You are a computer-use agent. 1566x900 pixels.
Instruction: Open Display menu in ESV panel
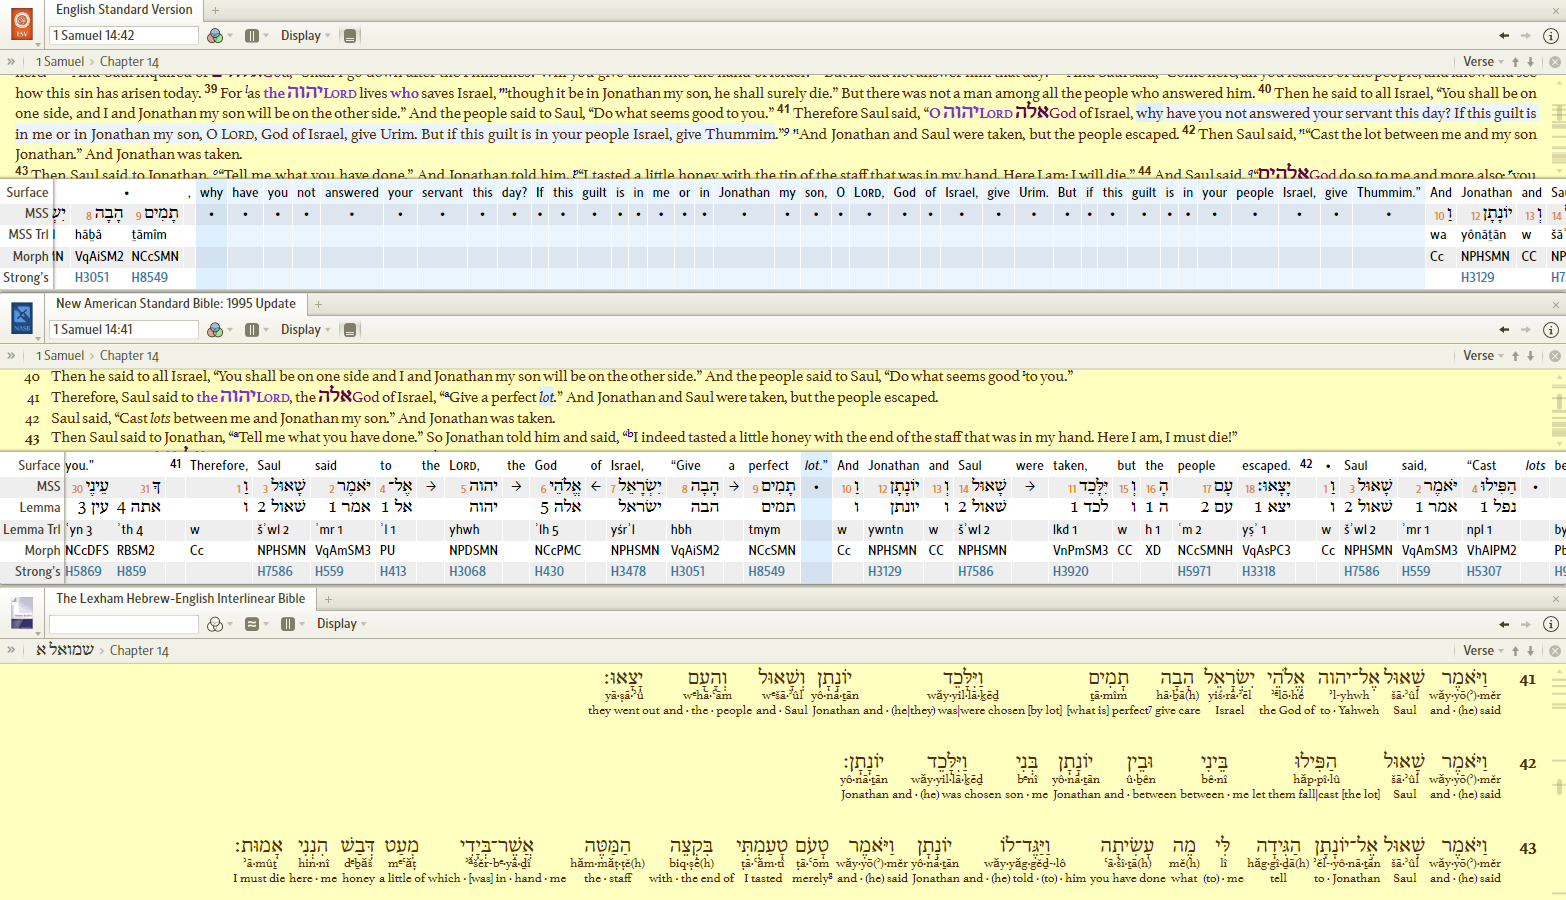point(306,36)
